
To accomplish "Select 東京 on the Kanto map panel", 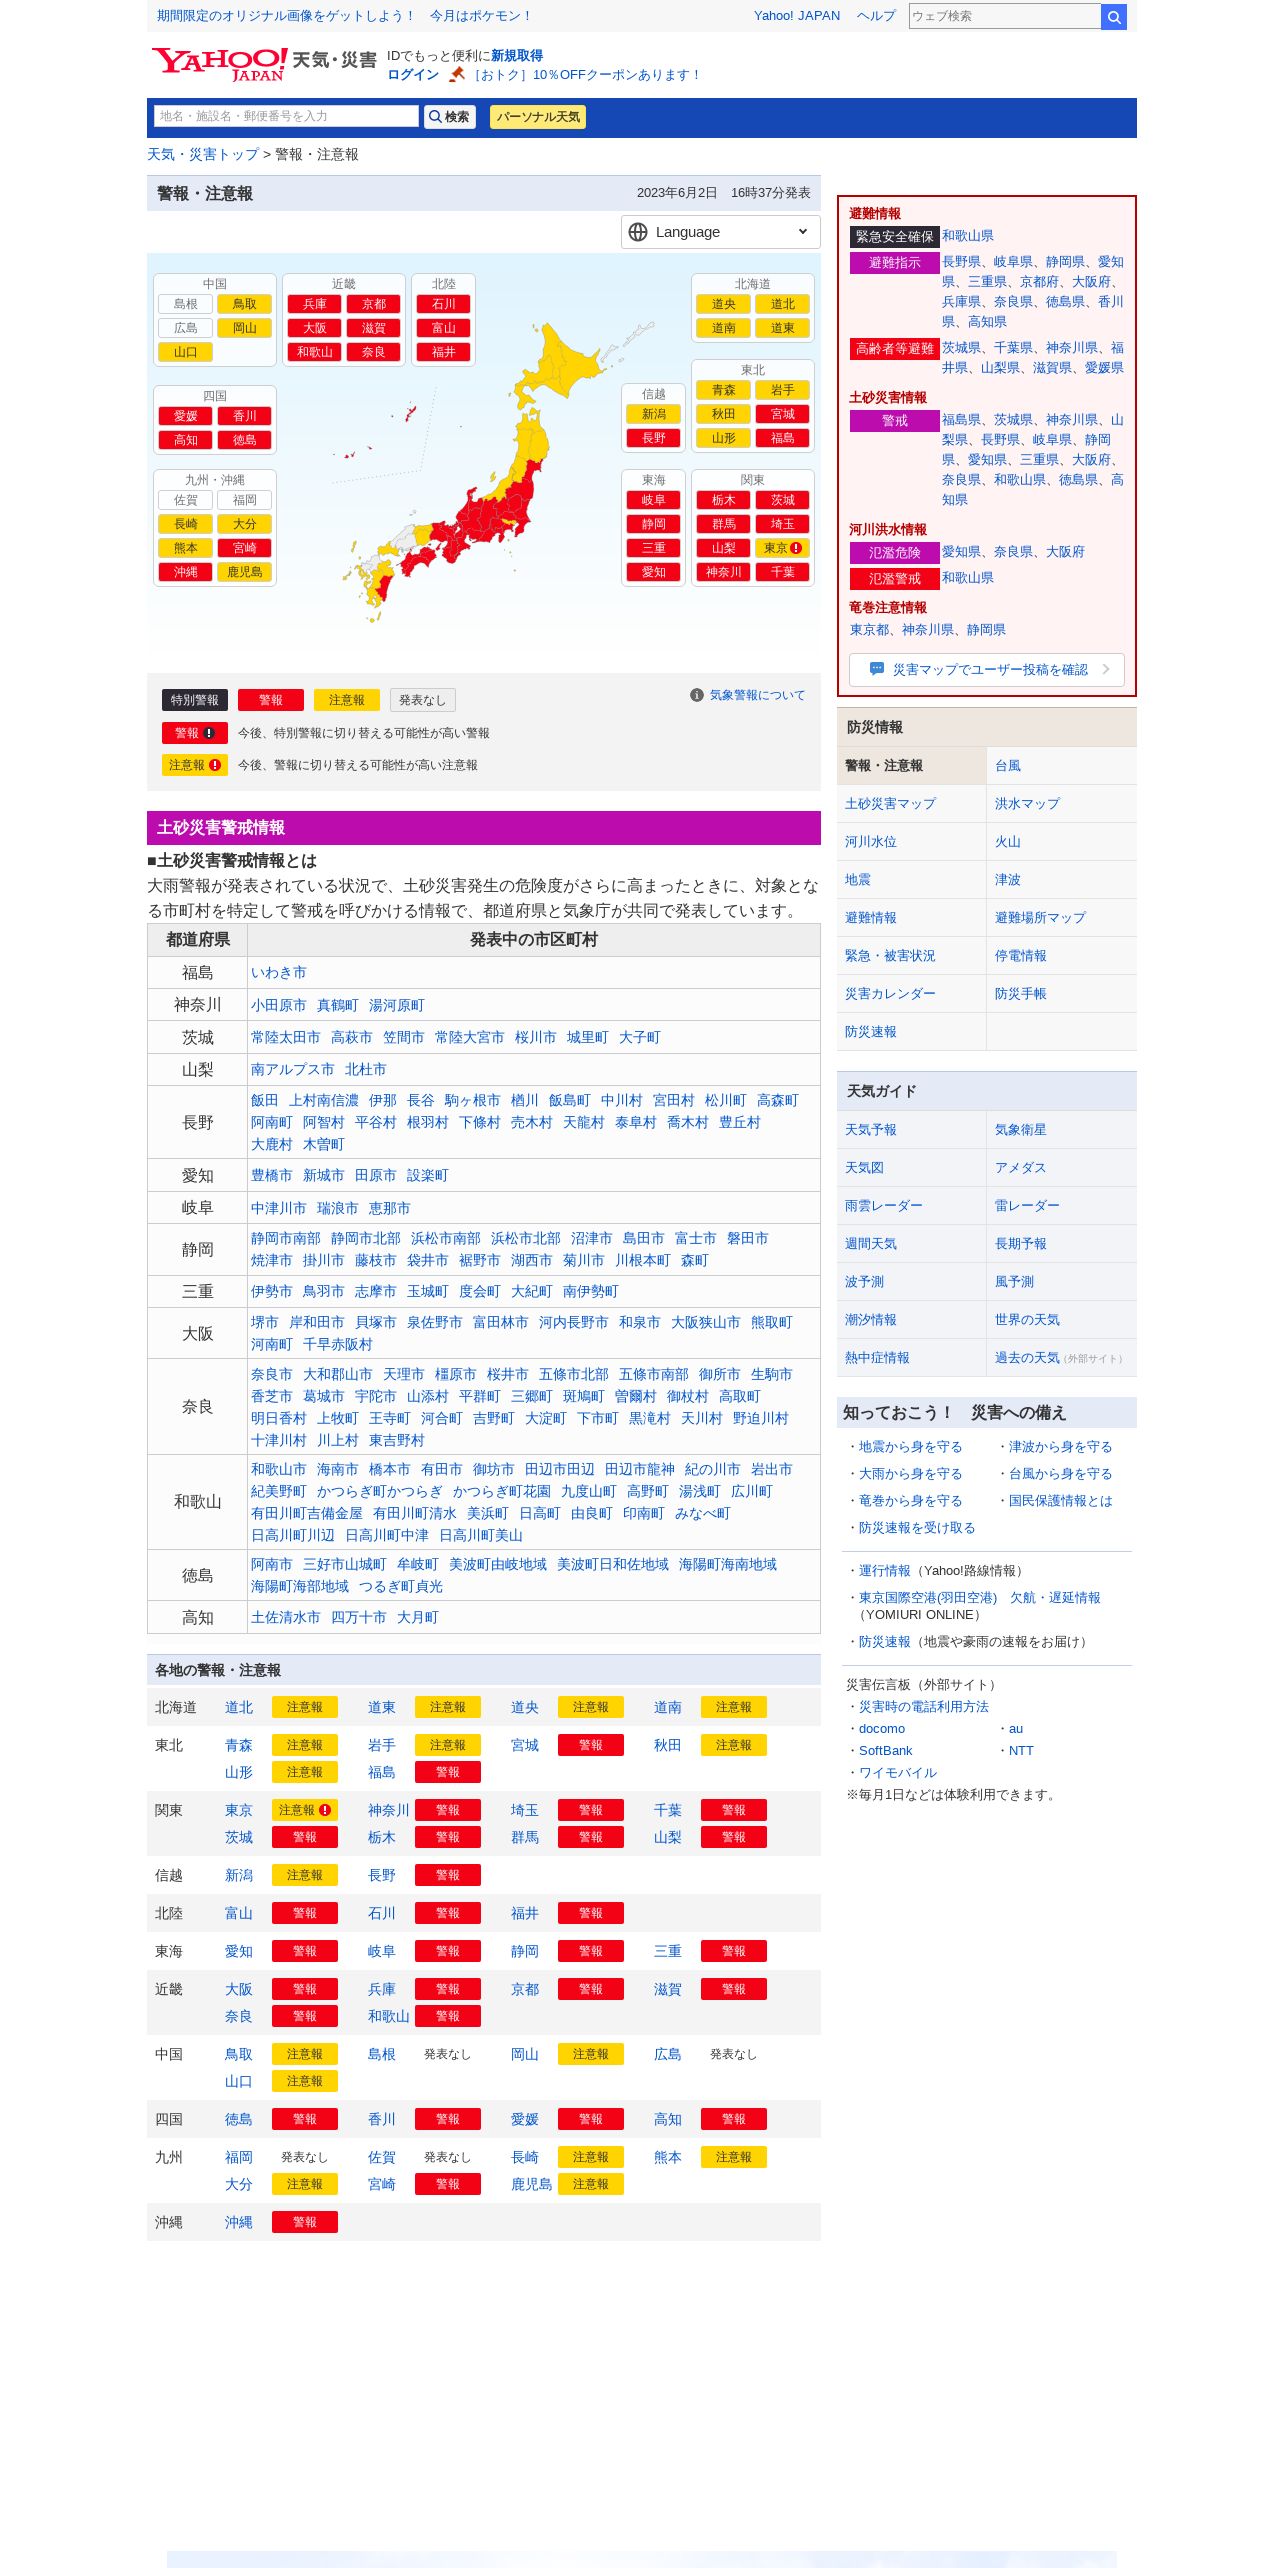I will point(783,548).
